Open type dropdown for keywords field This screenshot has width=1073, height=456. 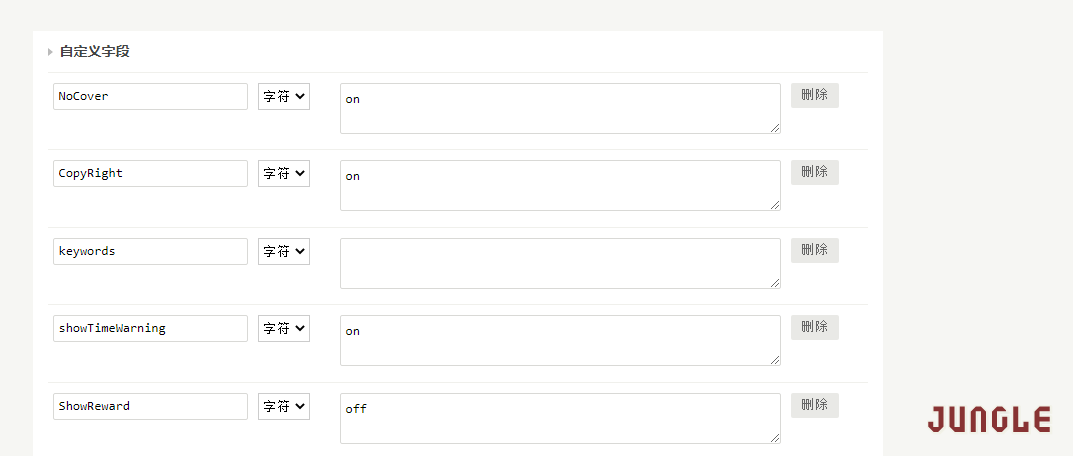[x=284, y=251]
